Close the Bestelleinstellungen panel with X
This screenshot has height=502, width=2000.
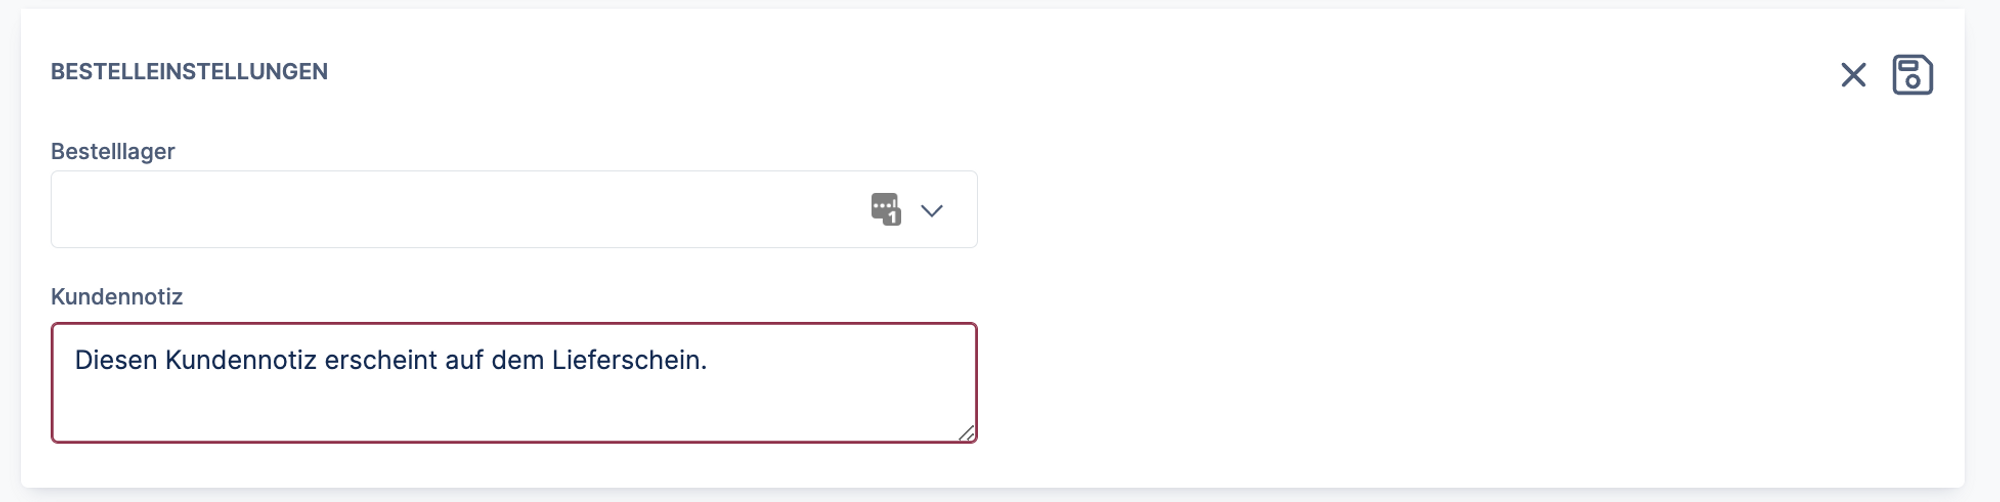coord(1853,75)
